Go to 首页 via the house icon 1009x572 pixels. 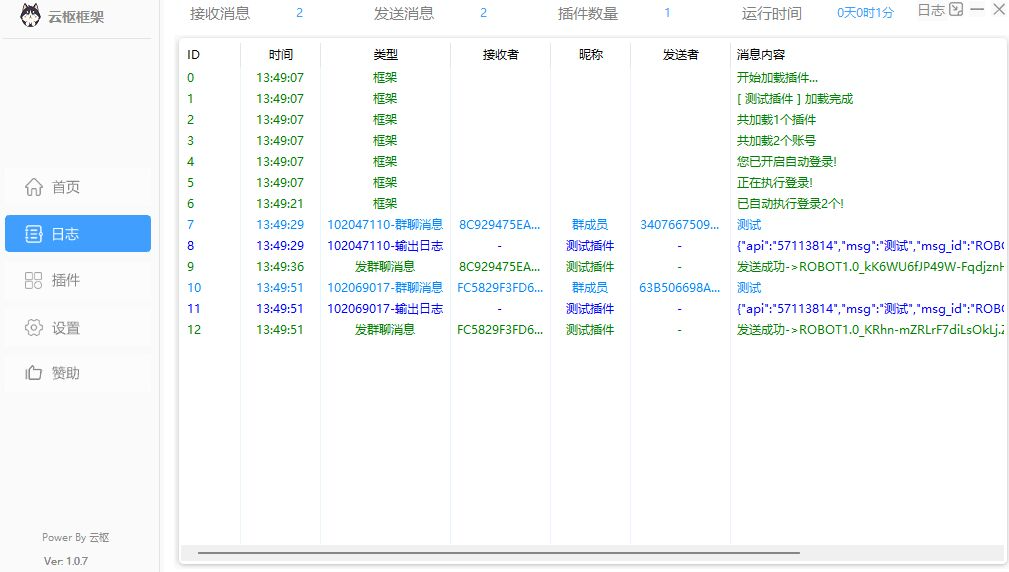[x=34, y=187]
